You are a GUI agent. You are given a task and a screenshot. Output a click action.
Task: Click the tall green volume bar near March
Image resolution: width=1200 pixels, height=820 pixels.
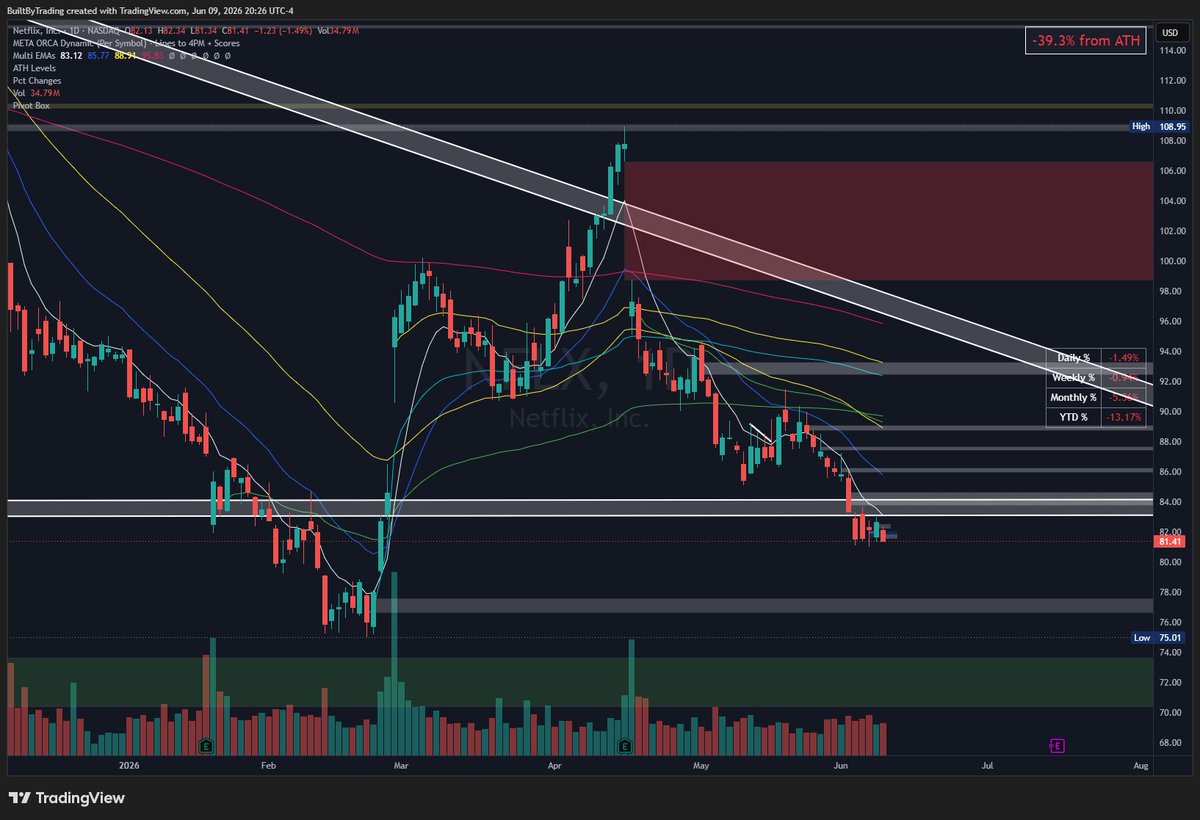394,665
